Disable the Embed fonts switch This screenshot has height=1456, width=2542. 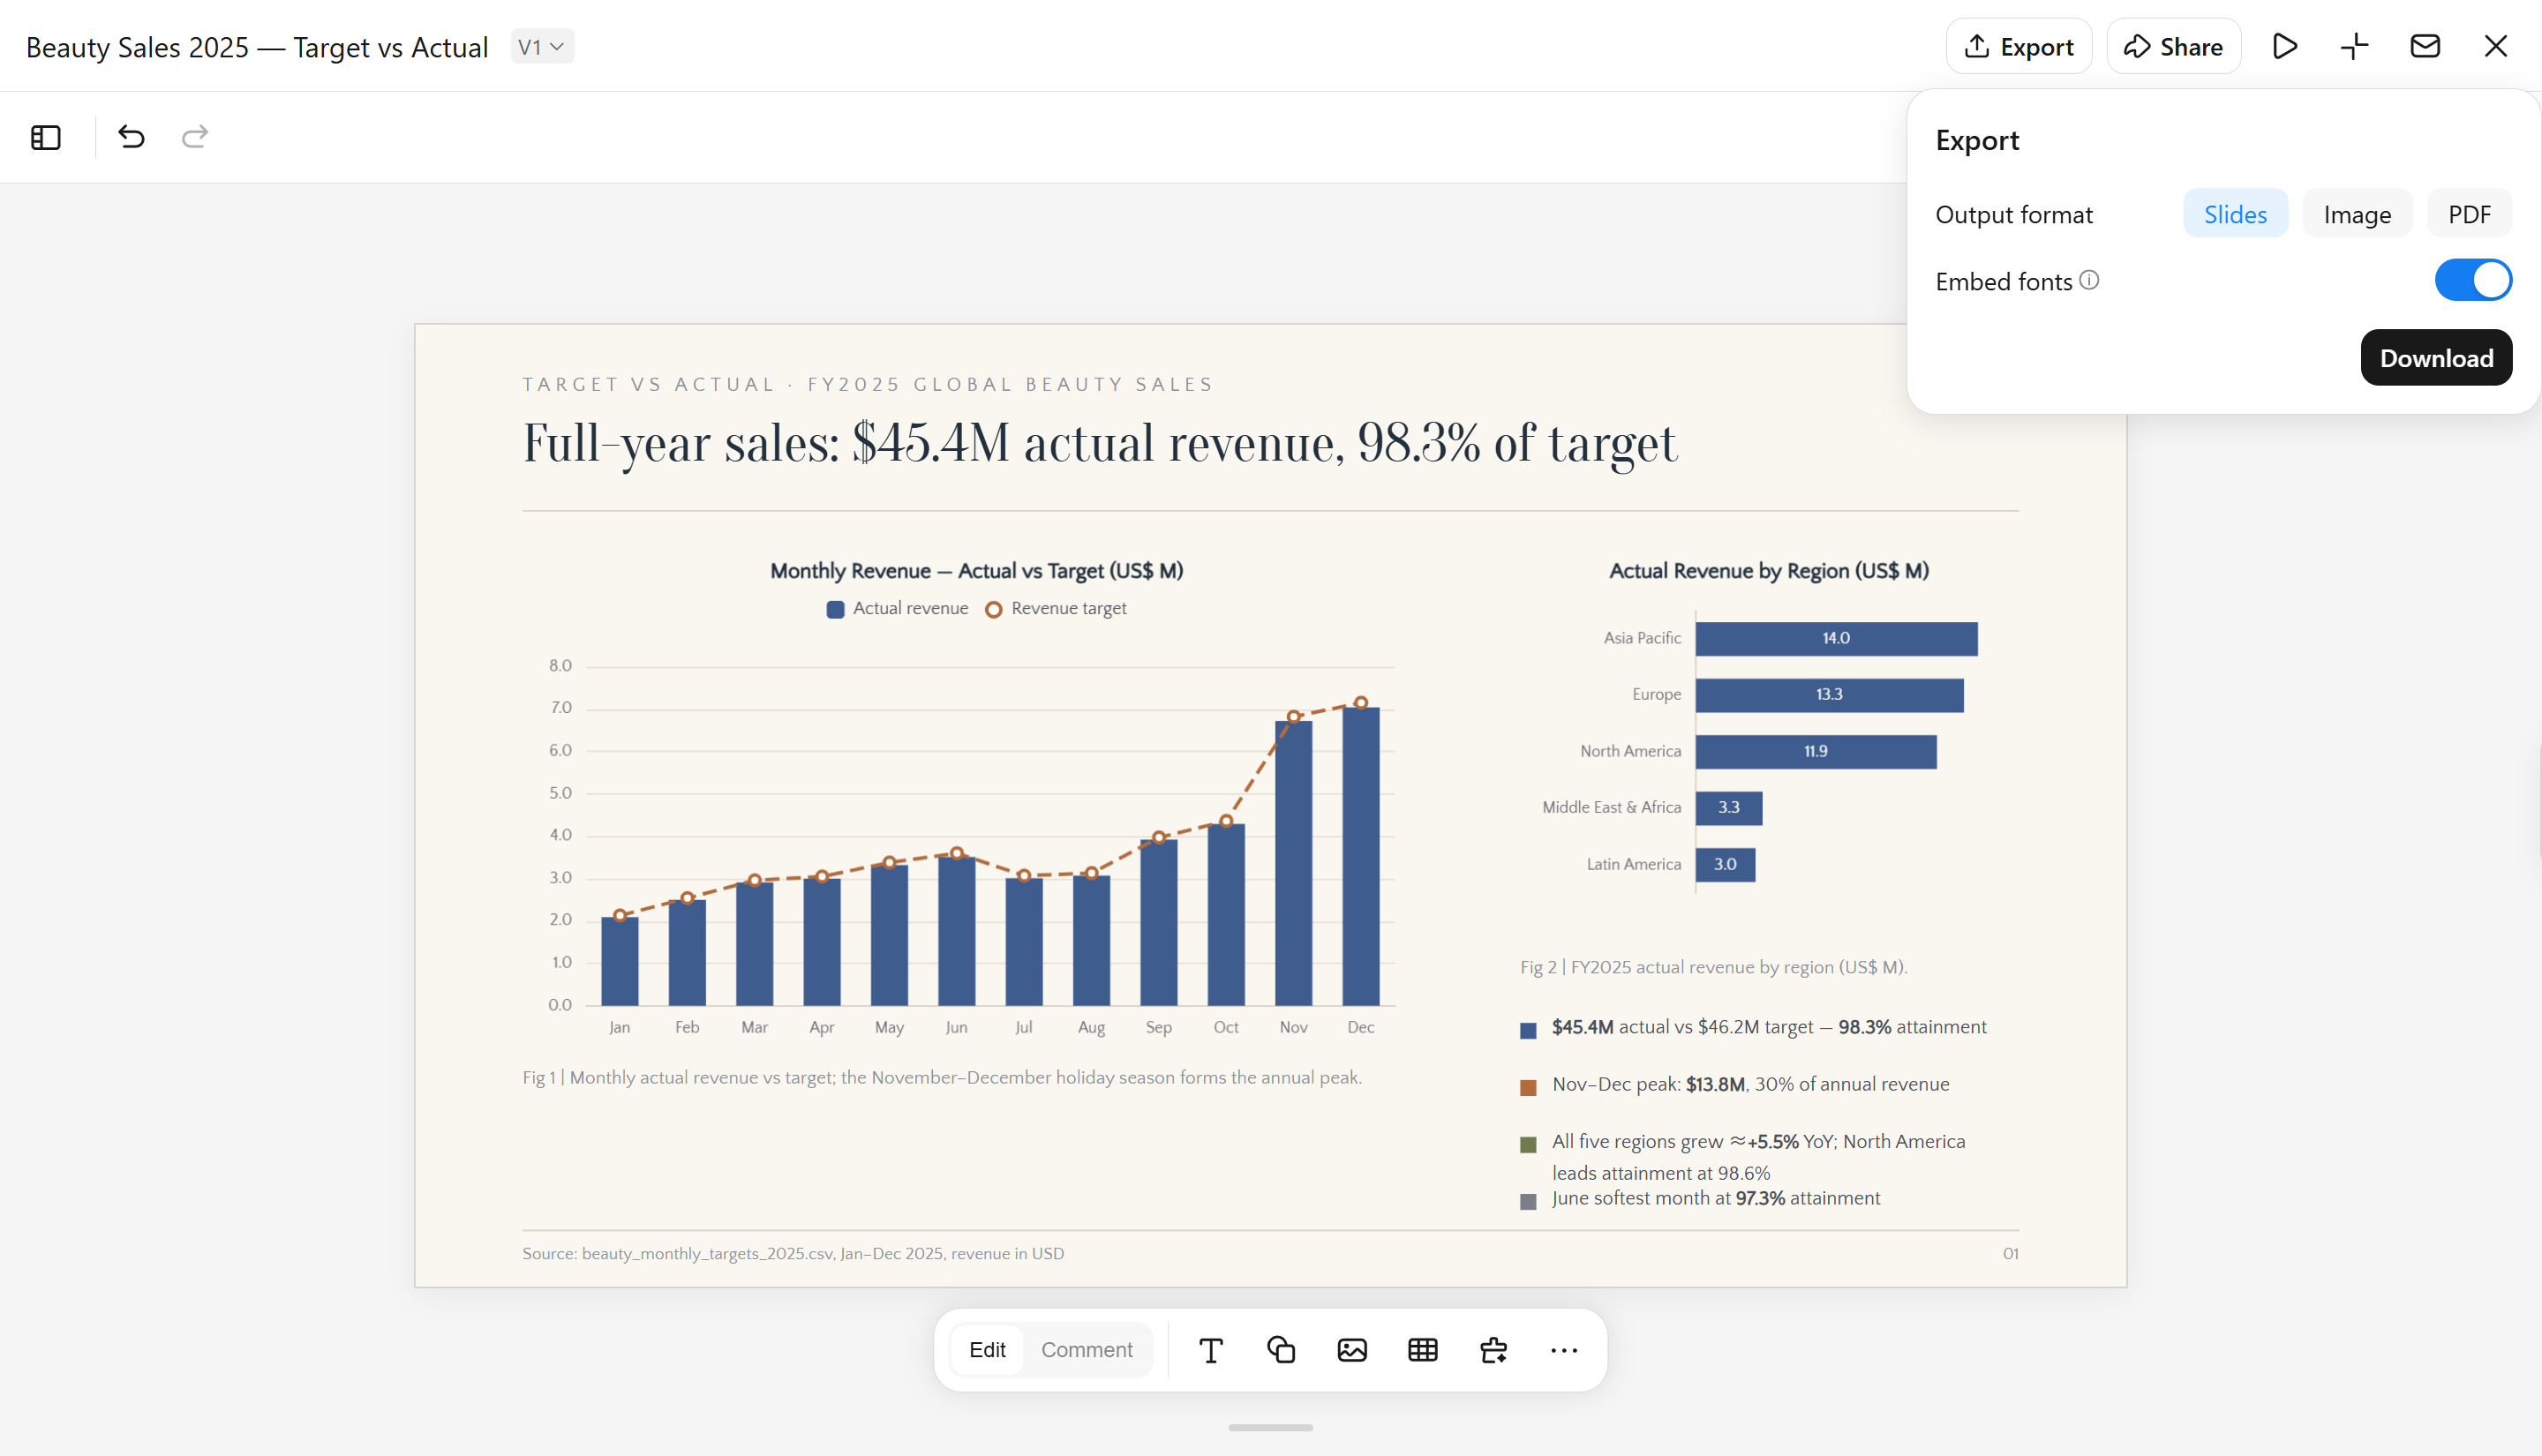(2473, 280)
